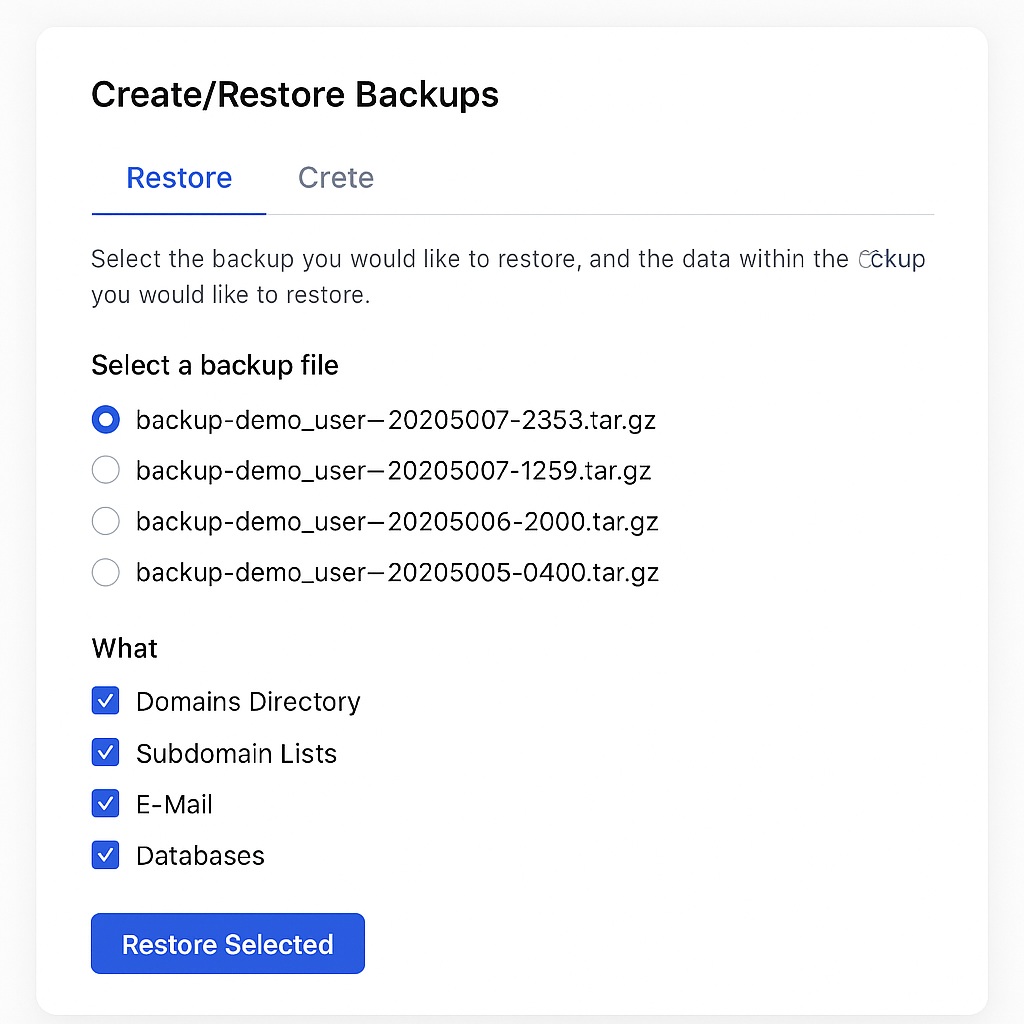Select the 20205007-2353 backup radio button
Image resolution: width=1024 pixels, height=1024 pixels.
tap(106, 420)
